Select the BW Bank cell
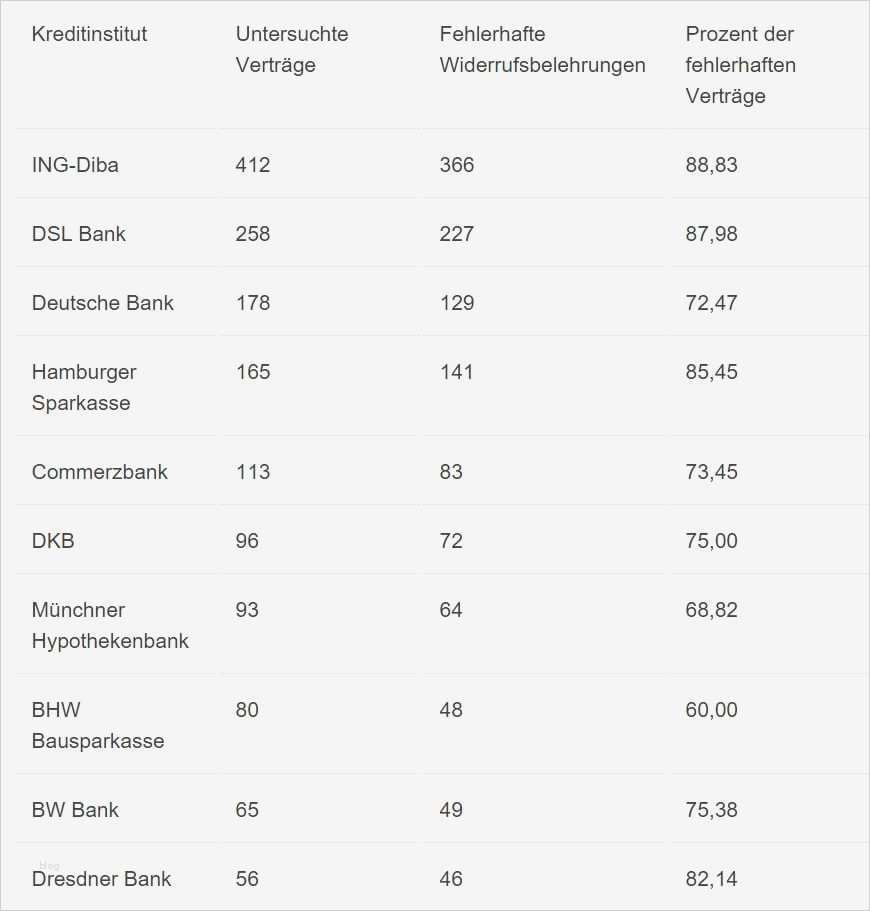Image resolution: width=870 pixels, height=911 pixels. coord(75,810)
